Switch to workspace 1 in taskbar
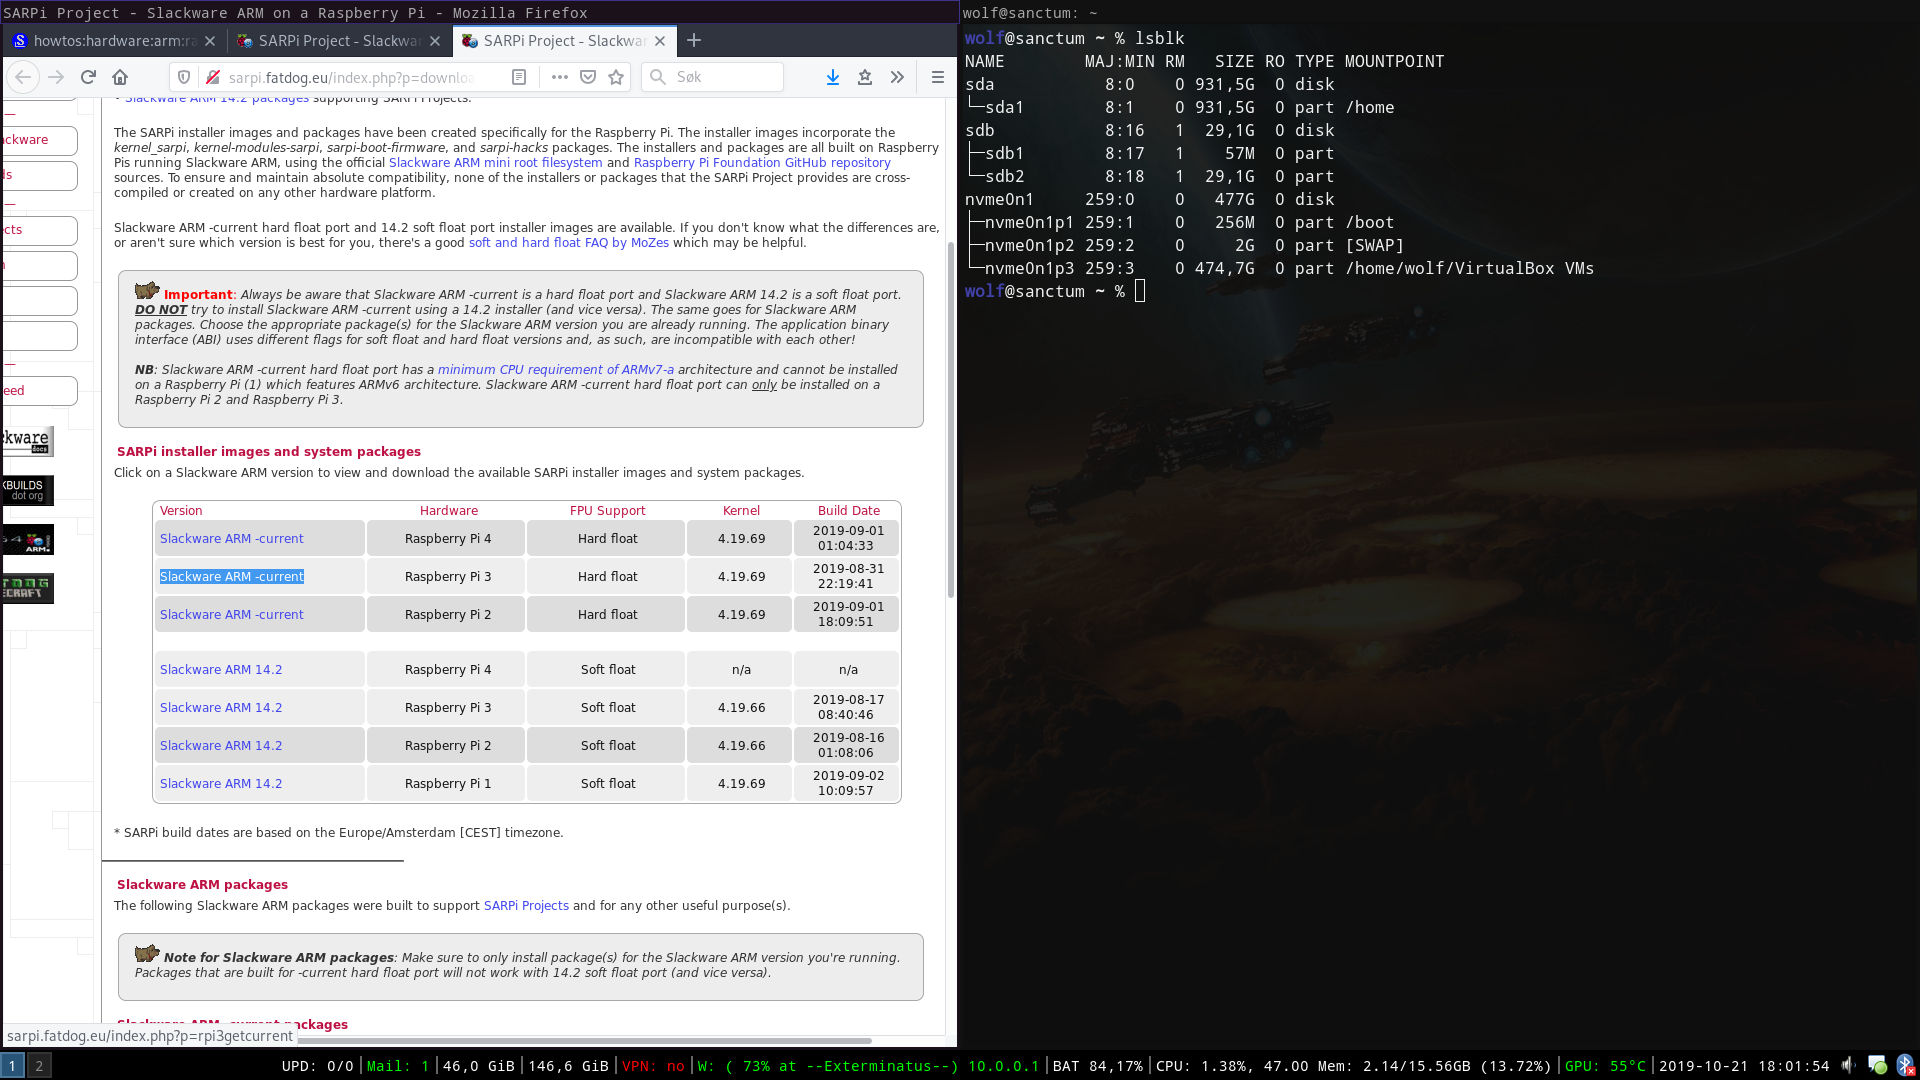 [12, 1066]
